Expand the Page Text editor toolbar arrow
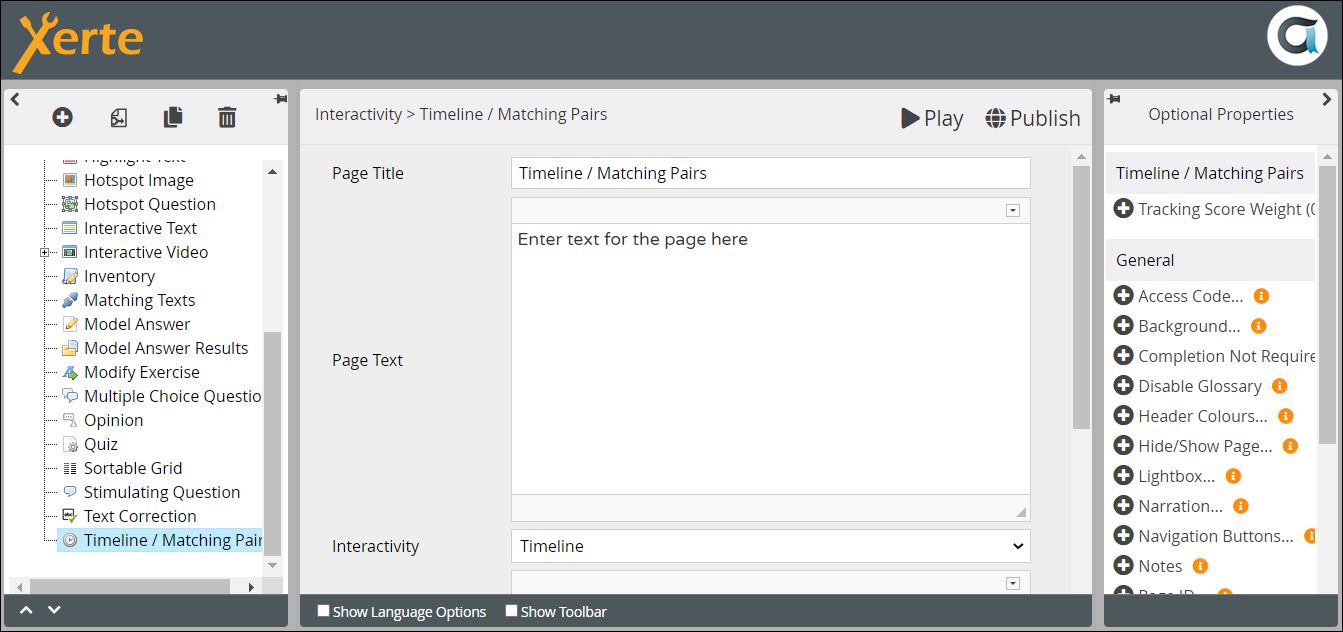The image size is (1343, 632). coord(1012,210)
